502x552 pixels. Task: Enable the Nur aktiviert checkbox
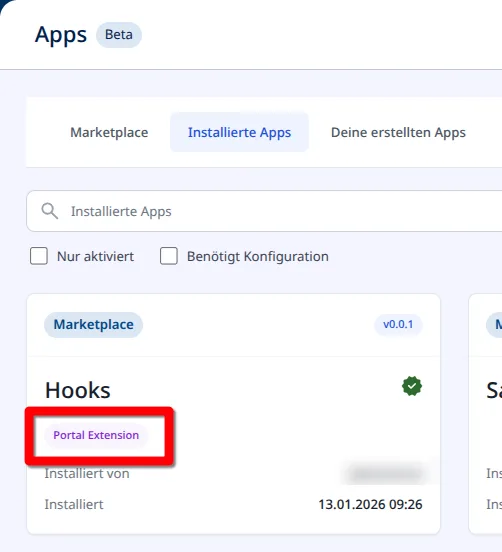[x=39, y=256]
